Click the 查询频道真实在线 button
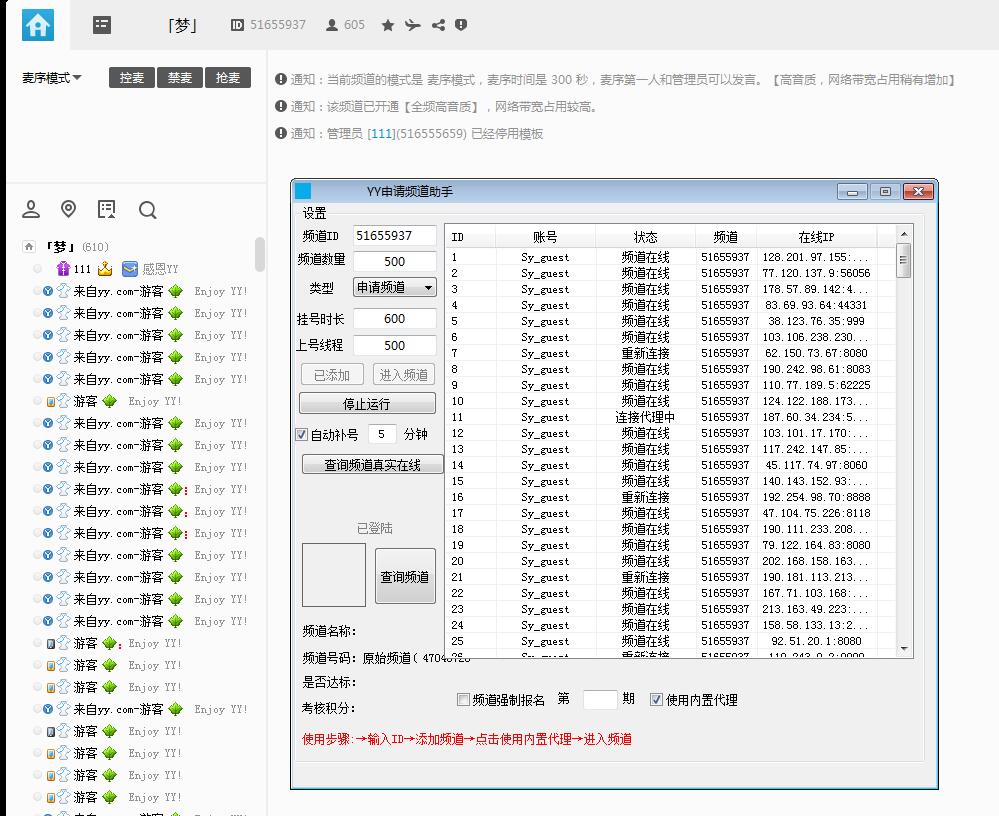This screenshot has height=816, width=999. pyautogui.click(x=372, y=465)
